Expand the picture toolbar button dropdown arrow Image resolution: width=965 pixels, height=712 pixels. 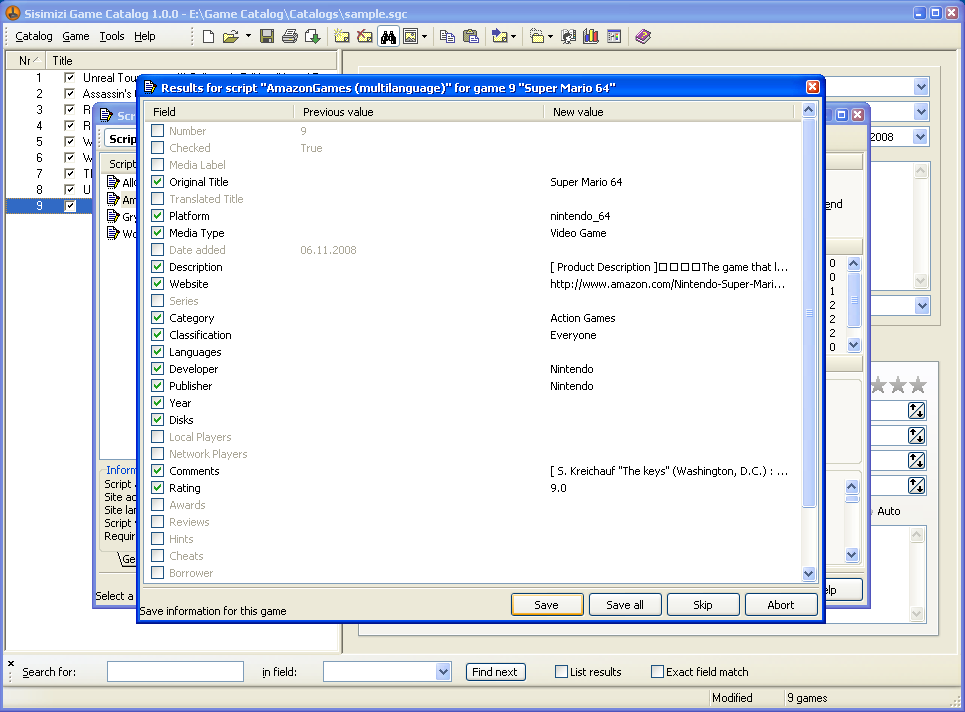[425, 37]
